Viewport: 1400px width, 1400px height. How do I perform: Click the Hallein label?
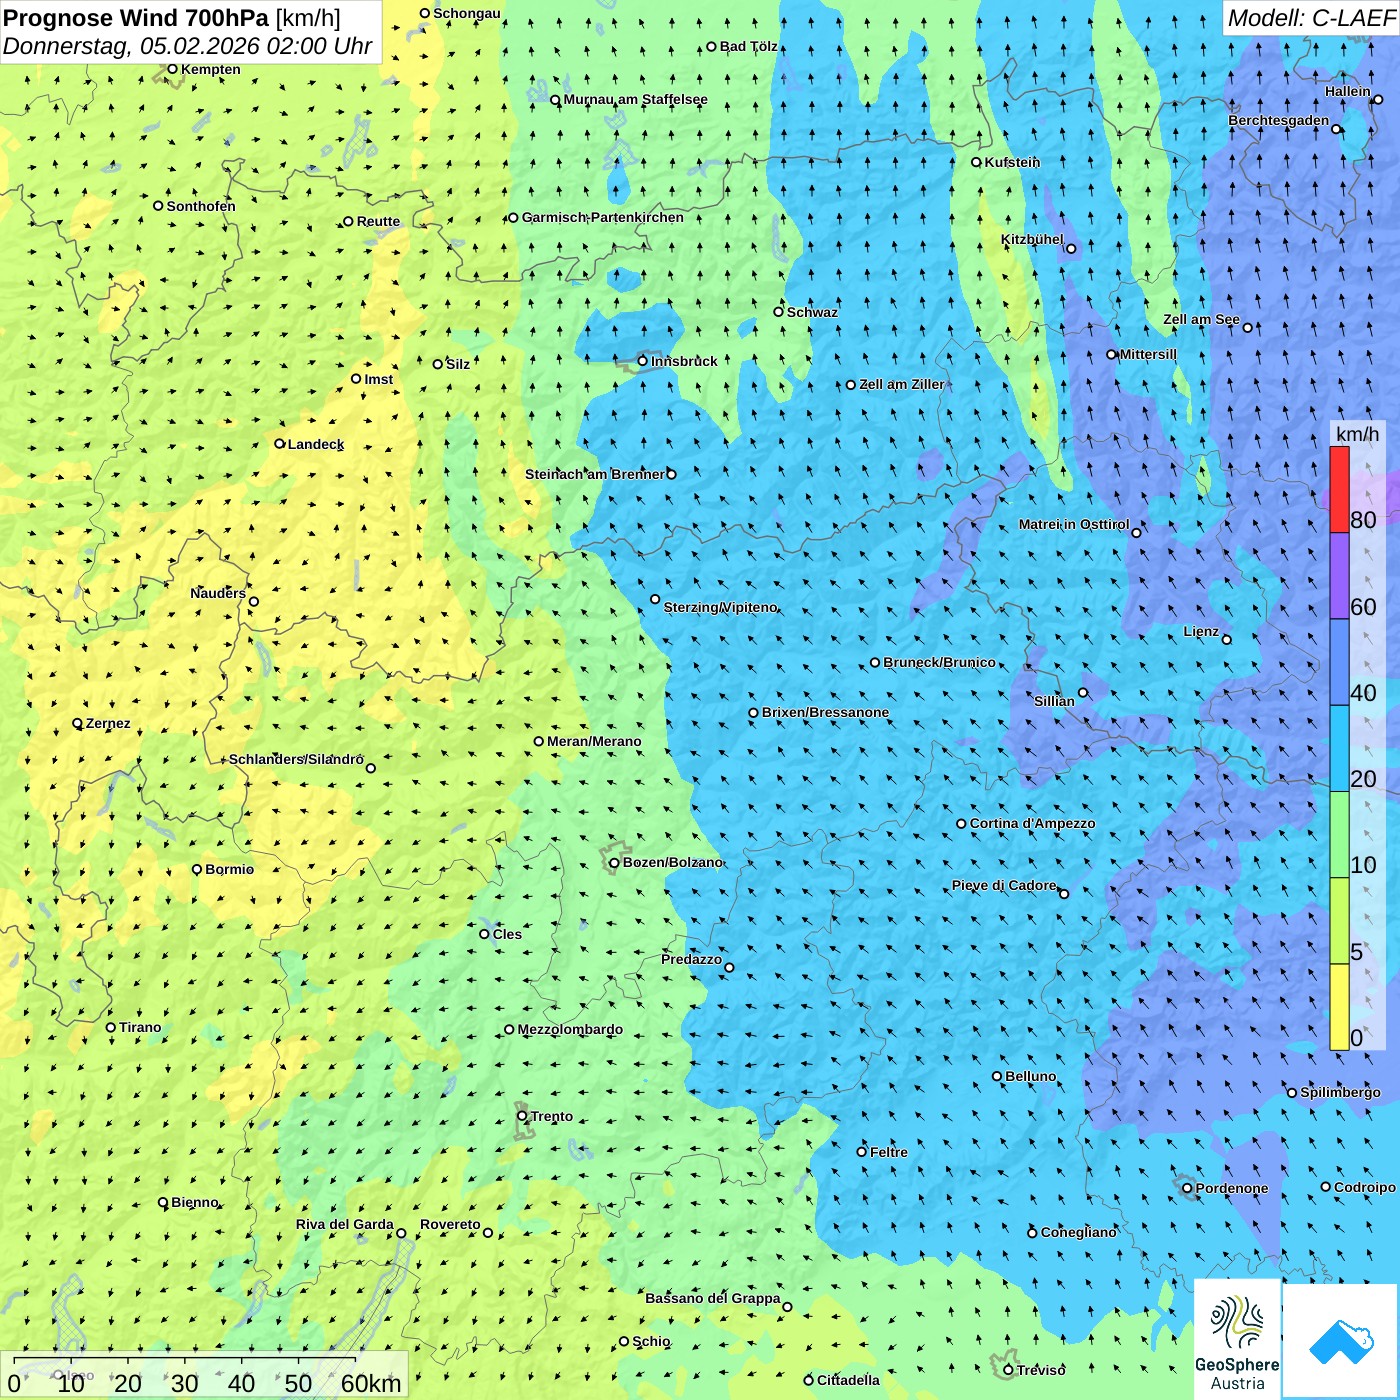click(1348, 91)
